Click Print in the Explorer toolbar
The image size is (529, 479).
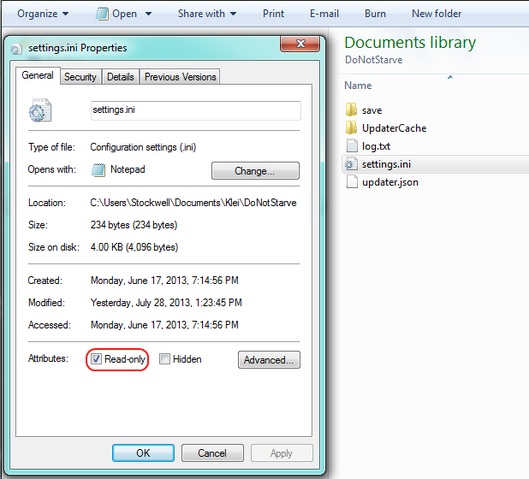273,13
